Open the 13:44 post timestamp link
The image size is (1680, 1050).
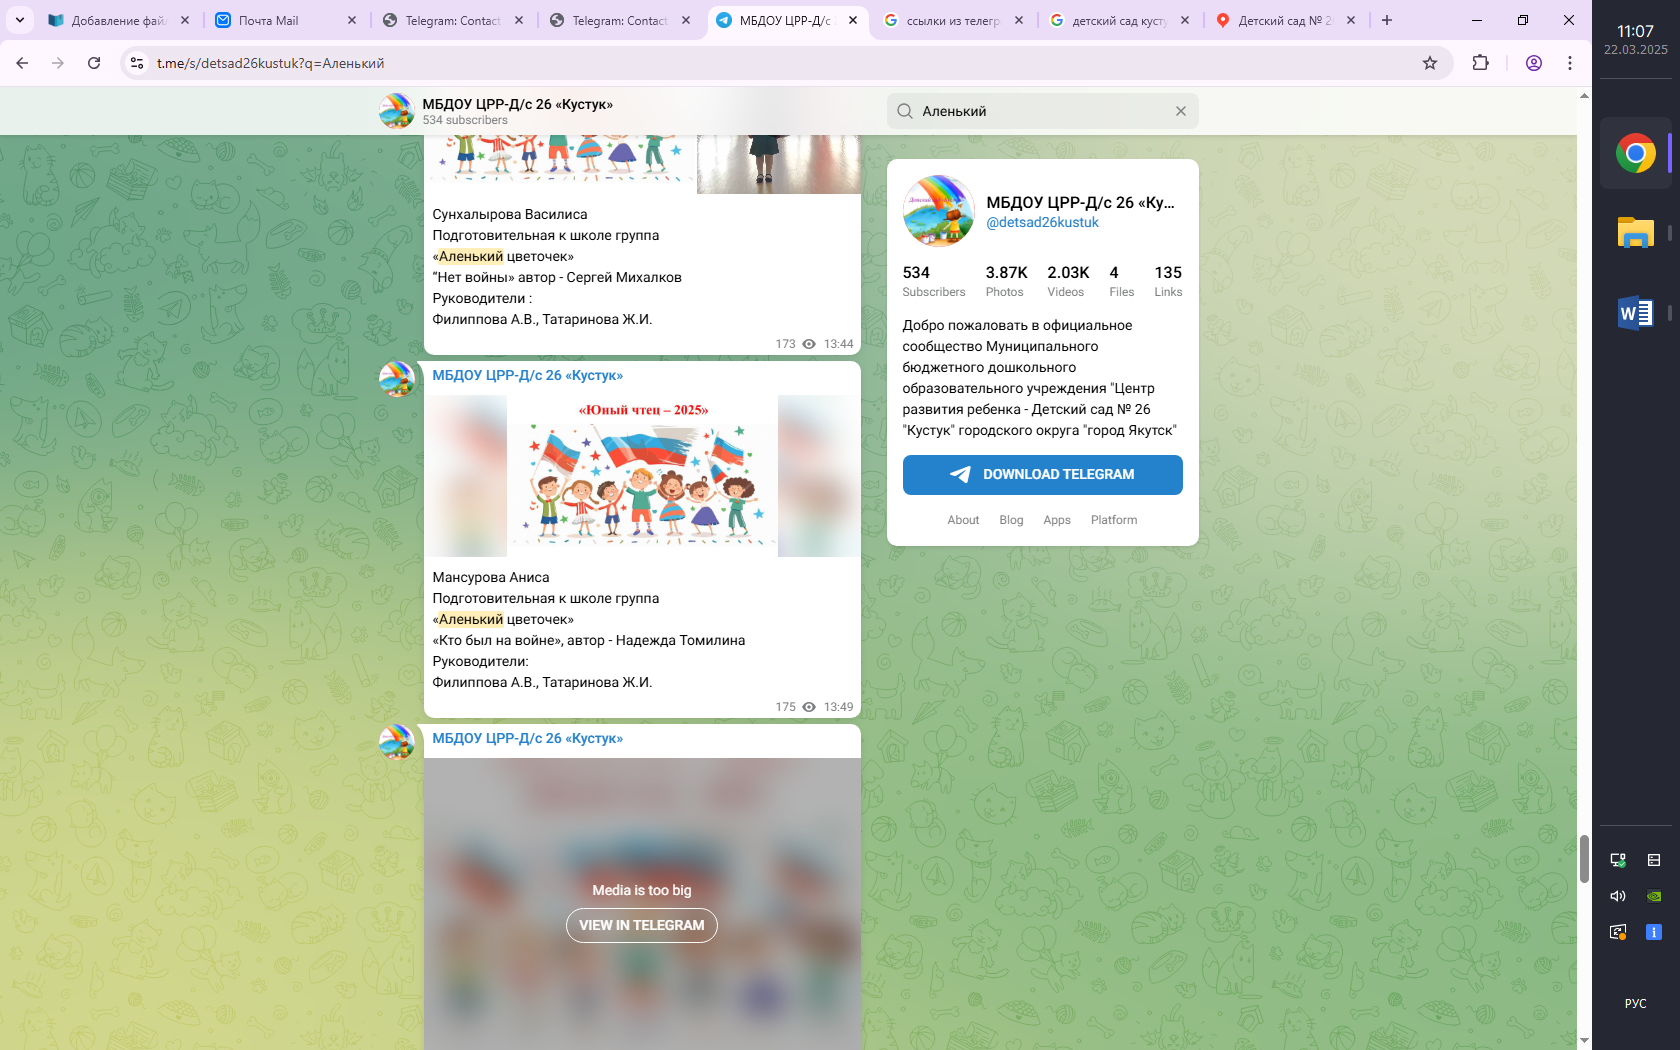(838, 344)
